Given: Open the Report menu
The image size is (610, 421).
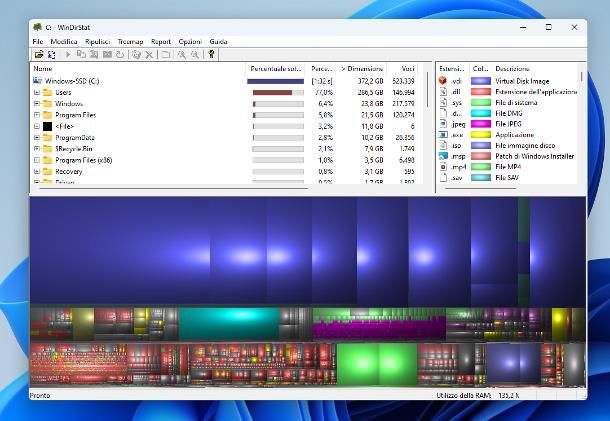Looking at the screenshot, I should click(x=161, y=41).
